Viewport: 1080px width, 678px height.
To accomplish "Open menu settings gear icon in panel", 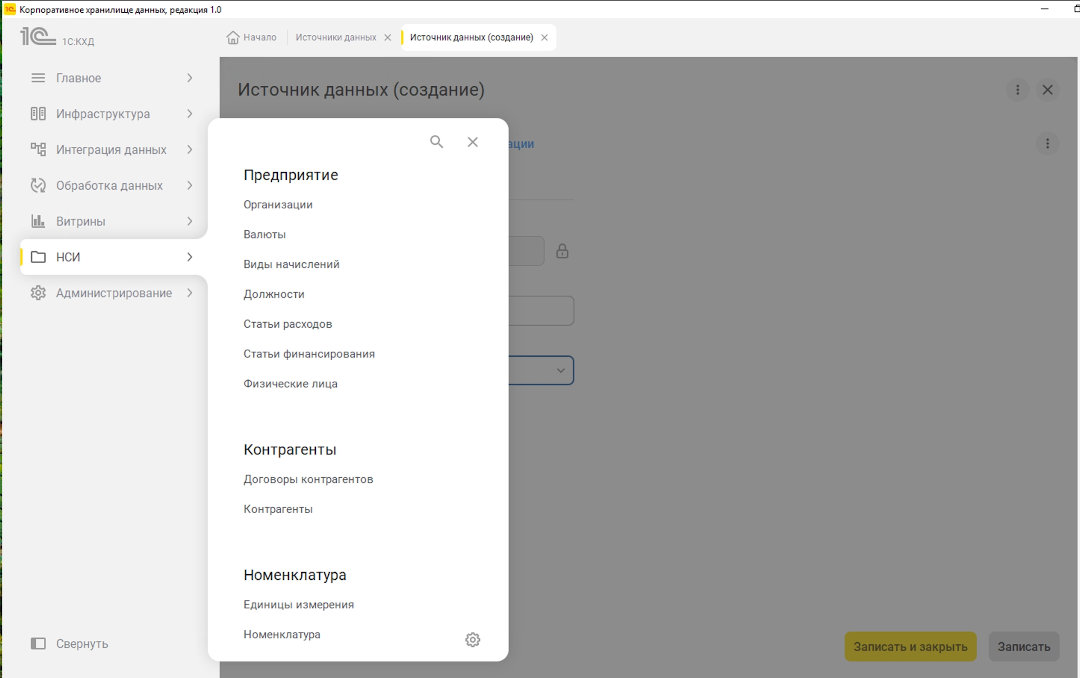I will (x=473, y=640).
